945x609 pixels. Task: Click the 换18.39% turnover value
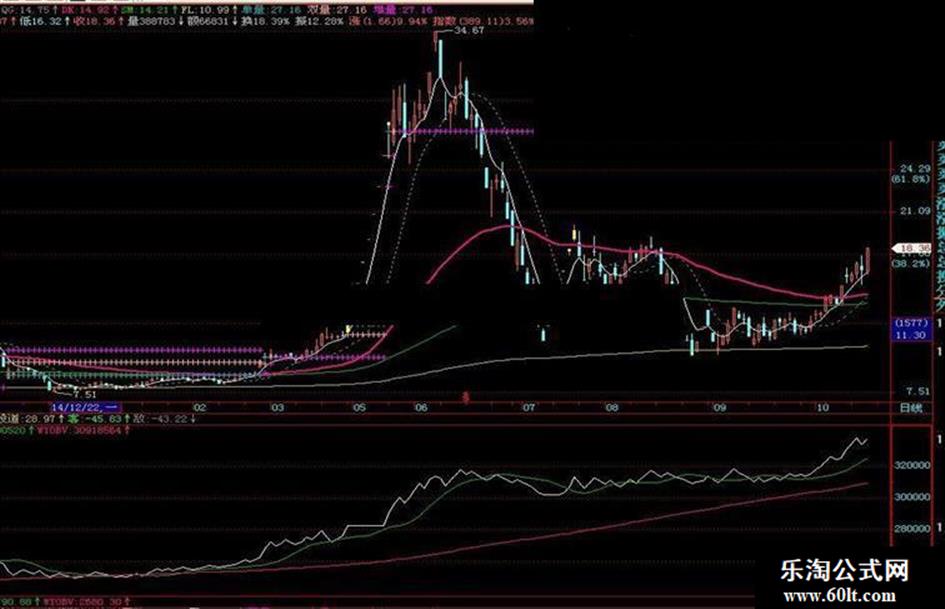265,21
